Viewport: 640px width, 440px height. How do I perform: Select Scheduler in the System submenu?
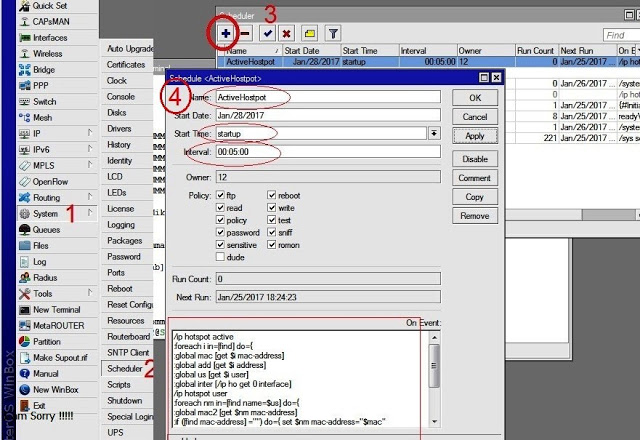pyautogui.click(x=125, y=368)
